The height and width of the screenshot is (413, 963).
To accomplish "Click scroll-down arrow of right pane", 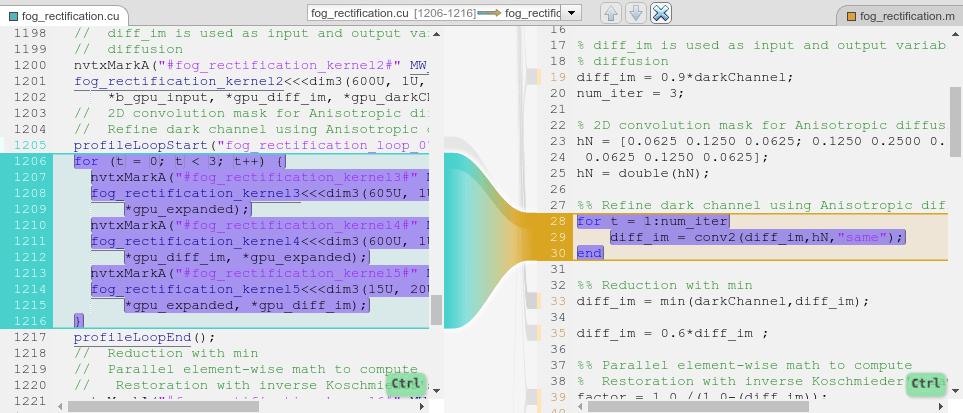I will [x=956, y=390].
